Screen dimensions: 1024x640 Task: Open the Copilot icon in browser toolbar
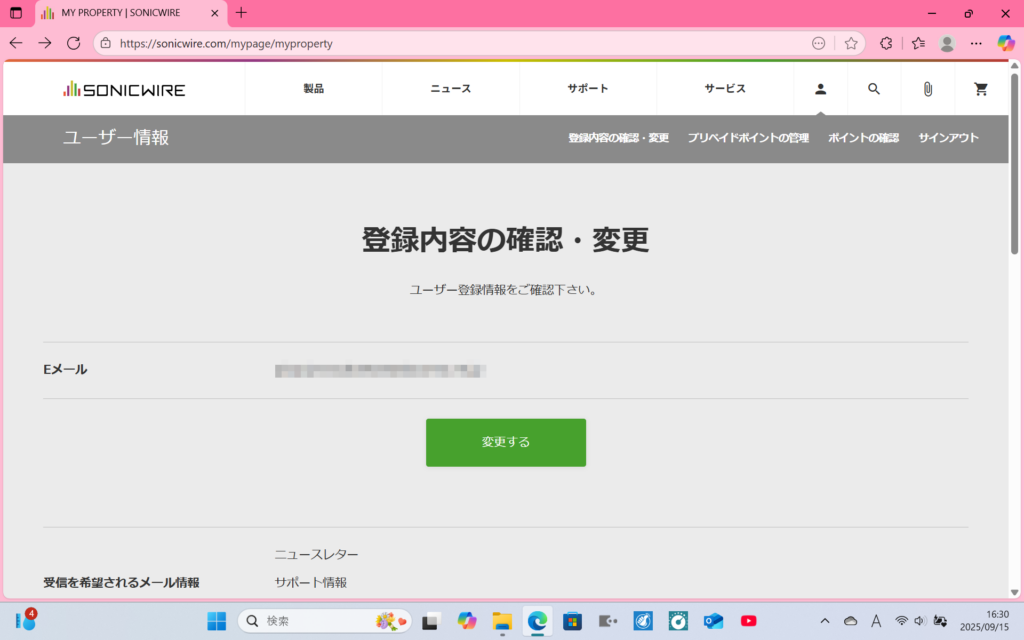[x=1006, y=44]
